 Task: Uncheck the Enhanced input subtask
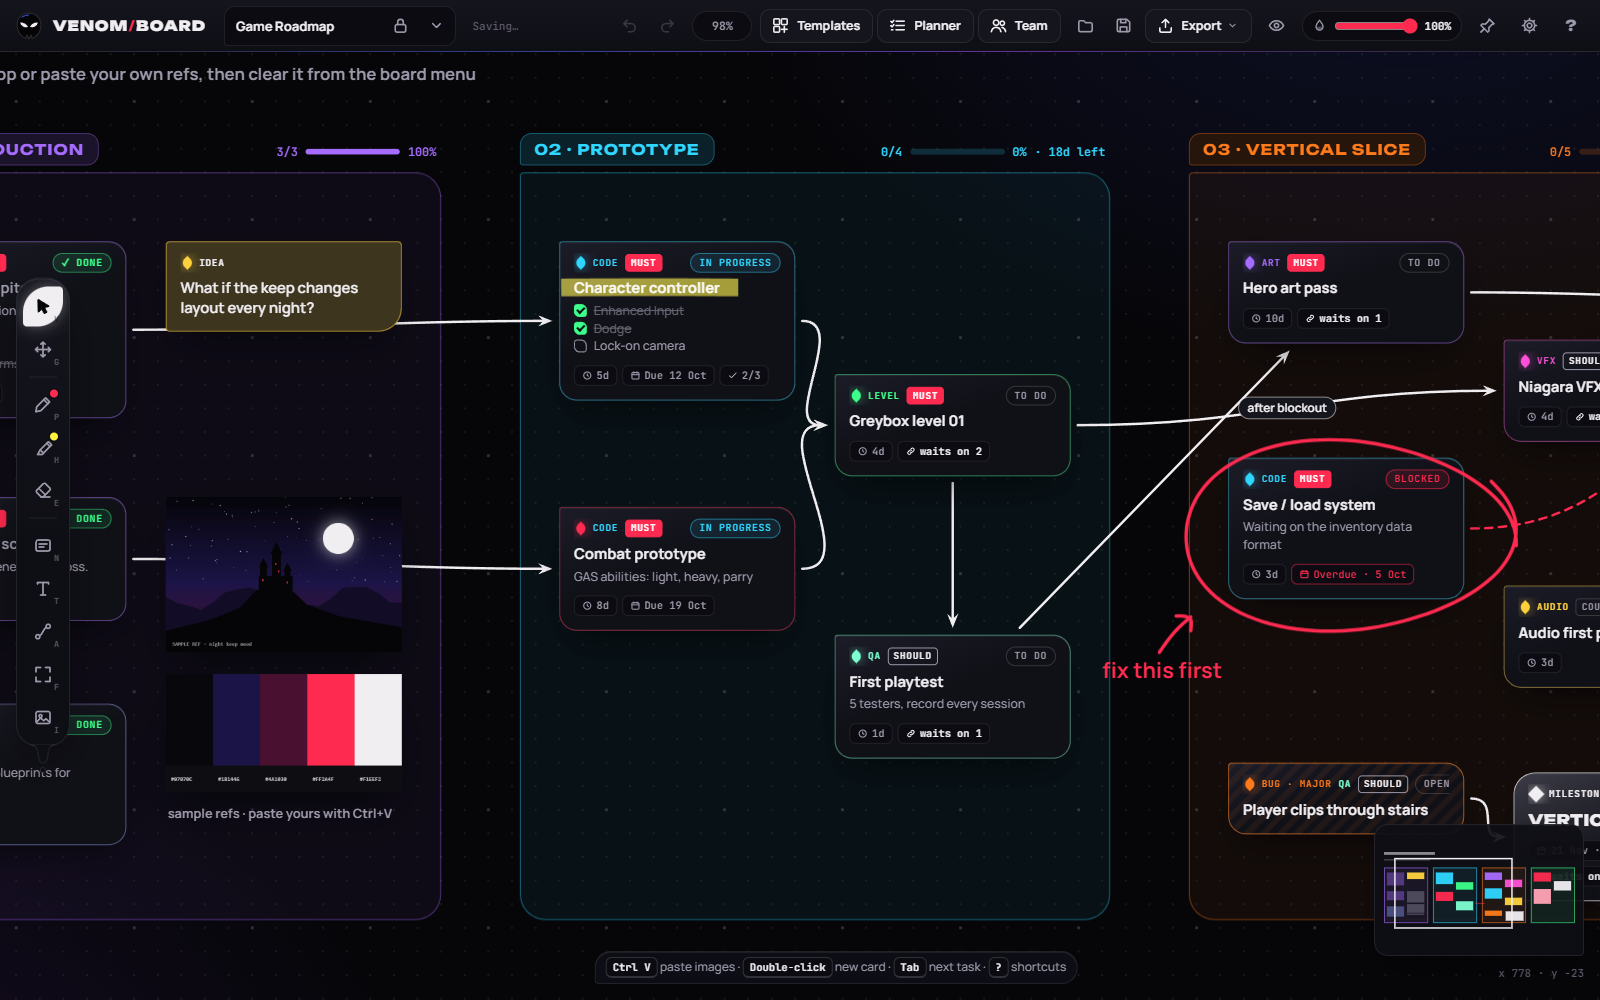pyautogui.click(x=580, y=311)
